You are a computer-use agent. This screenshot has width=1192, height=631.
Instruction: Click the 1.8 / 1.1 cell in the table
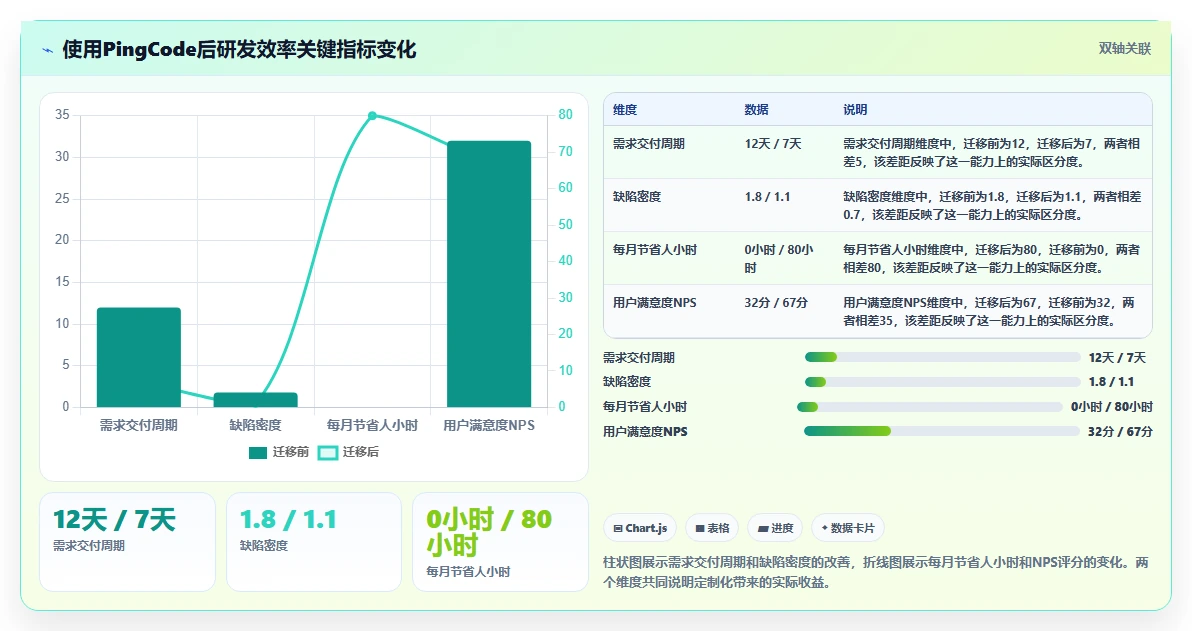coord(768,197)
